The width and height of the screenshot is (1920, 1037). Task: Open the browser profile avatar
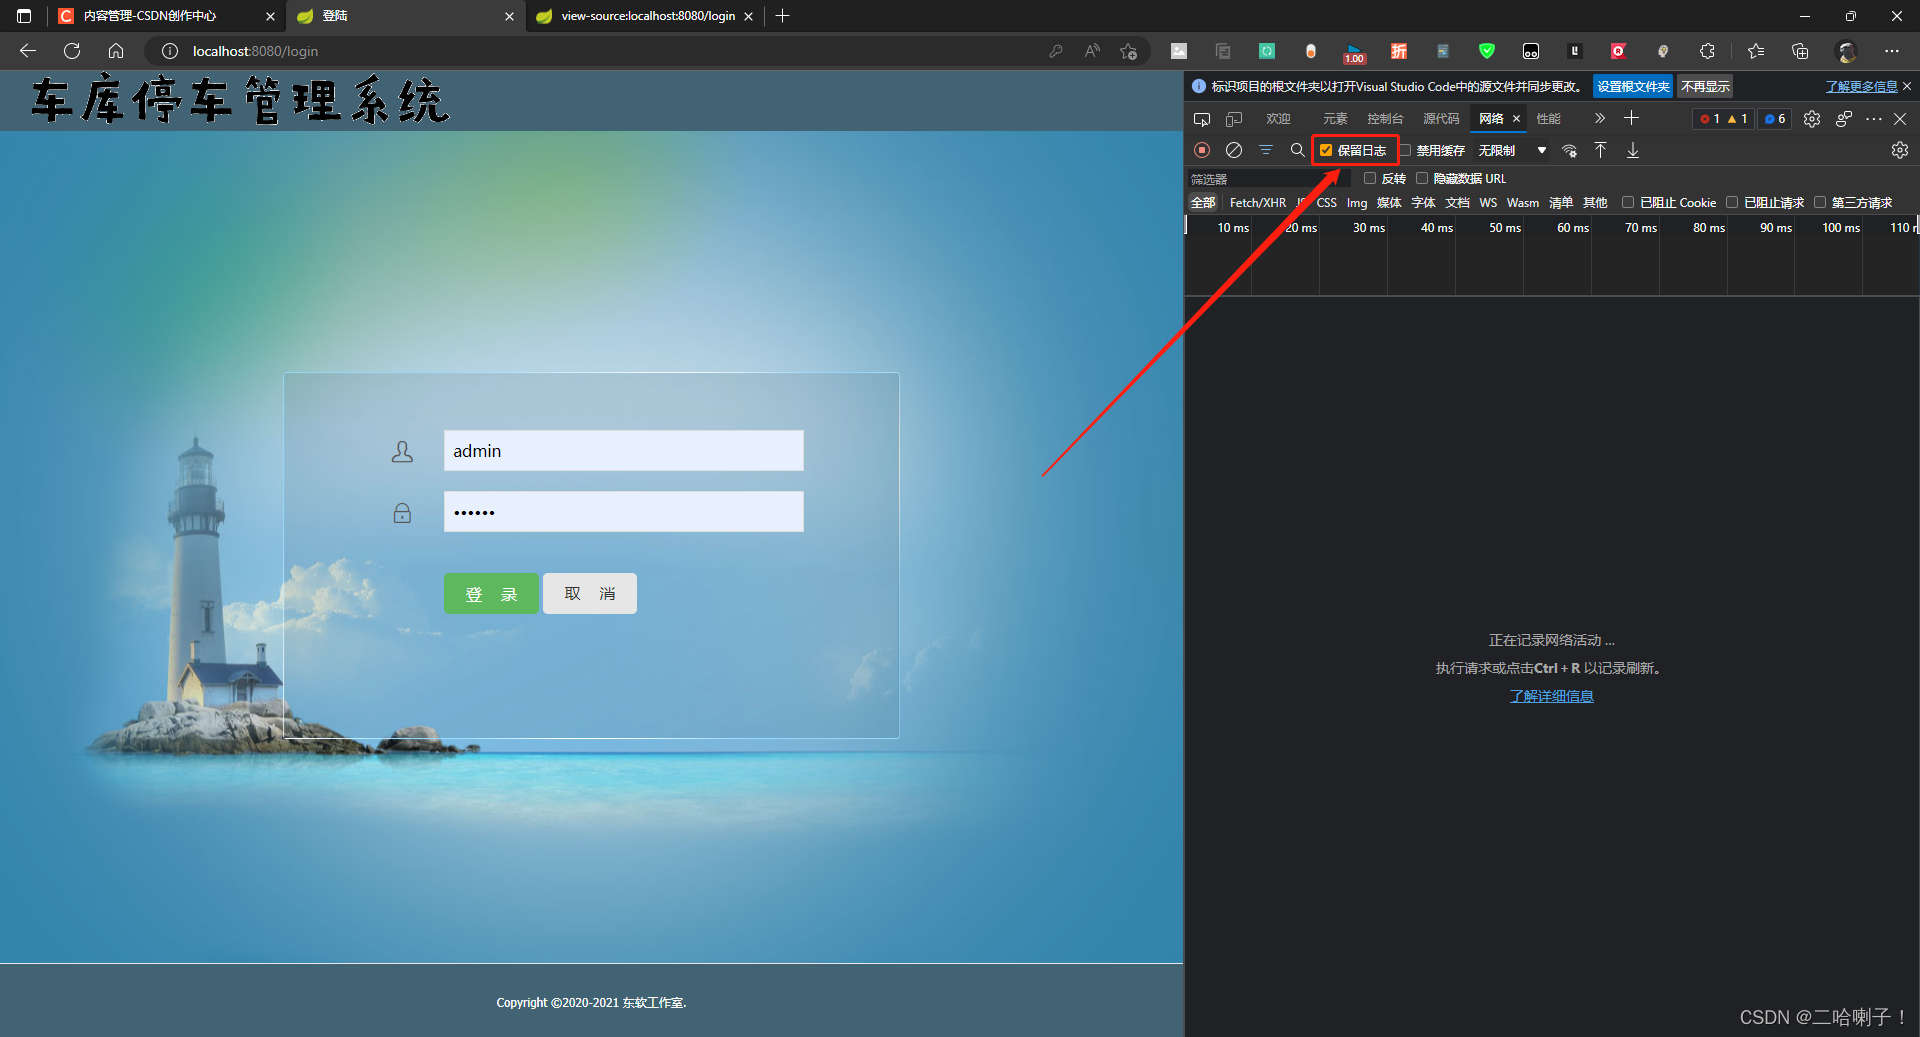point(1847,51)
